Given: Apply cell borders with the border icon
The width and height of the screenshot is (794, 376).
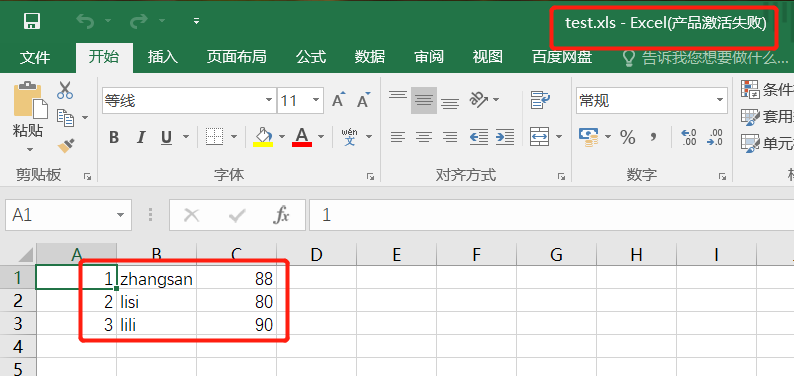Looking at the screenshot, I should pos(215,137).
